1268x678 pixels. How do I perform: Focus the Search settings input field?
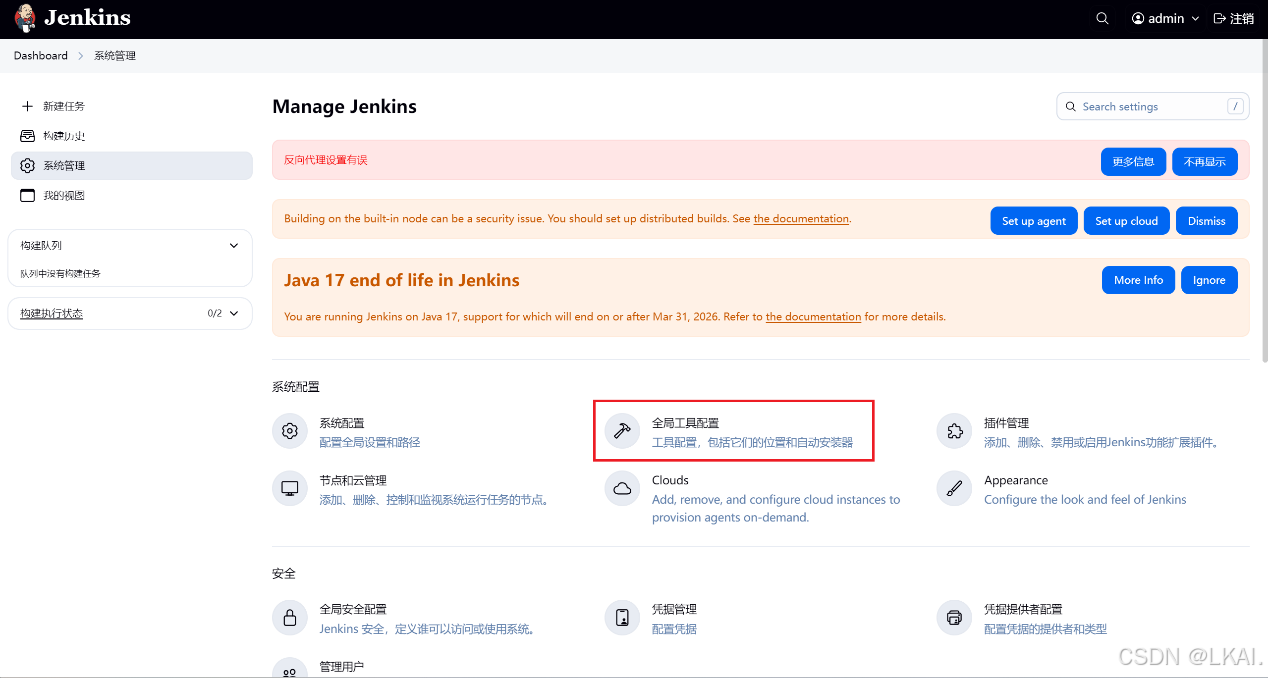(1153, 106)
